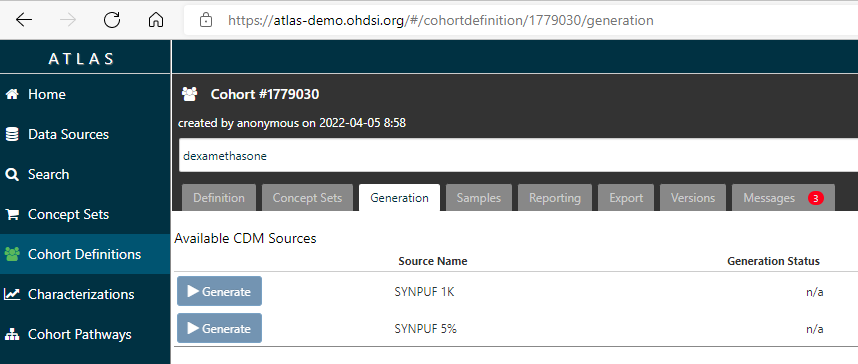Click the dexamethasone cohort name field
Screen dimensions: 858x364
click(x=518, y=155)
